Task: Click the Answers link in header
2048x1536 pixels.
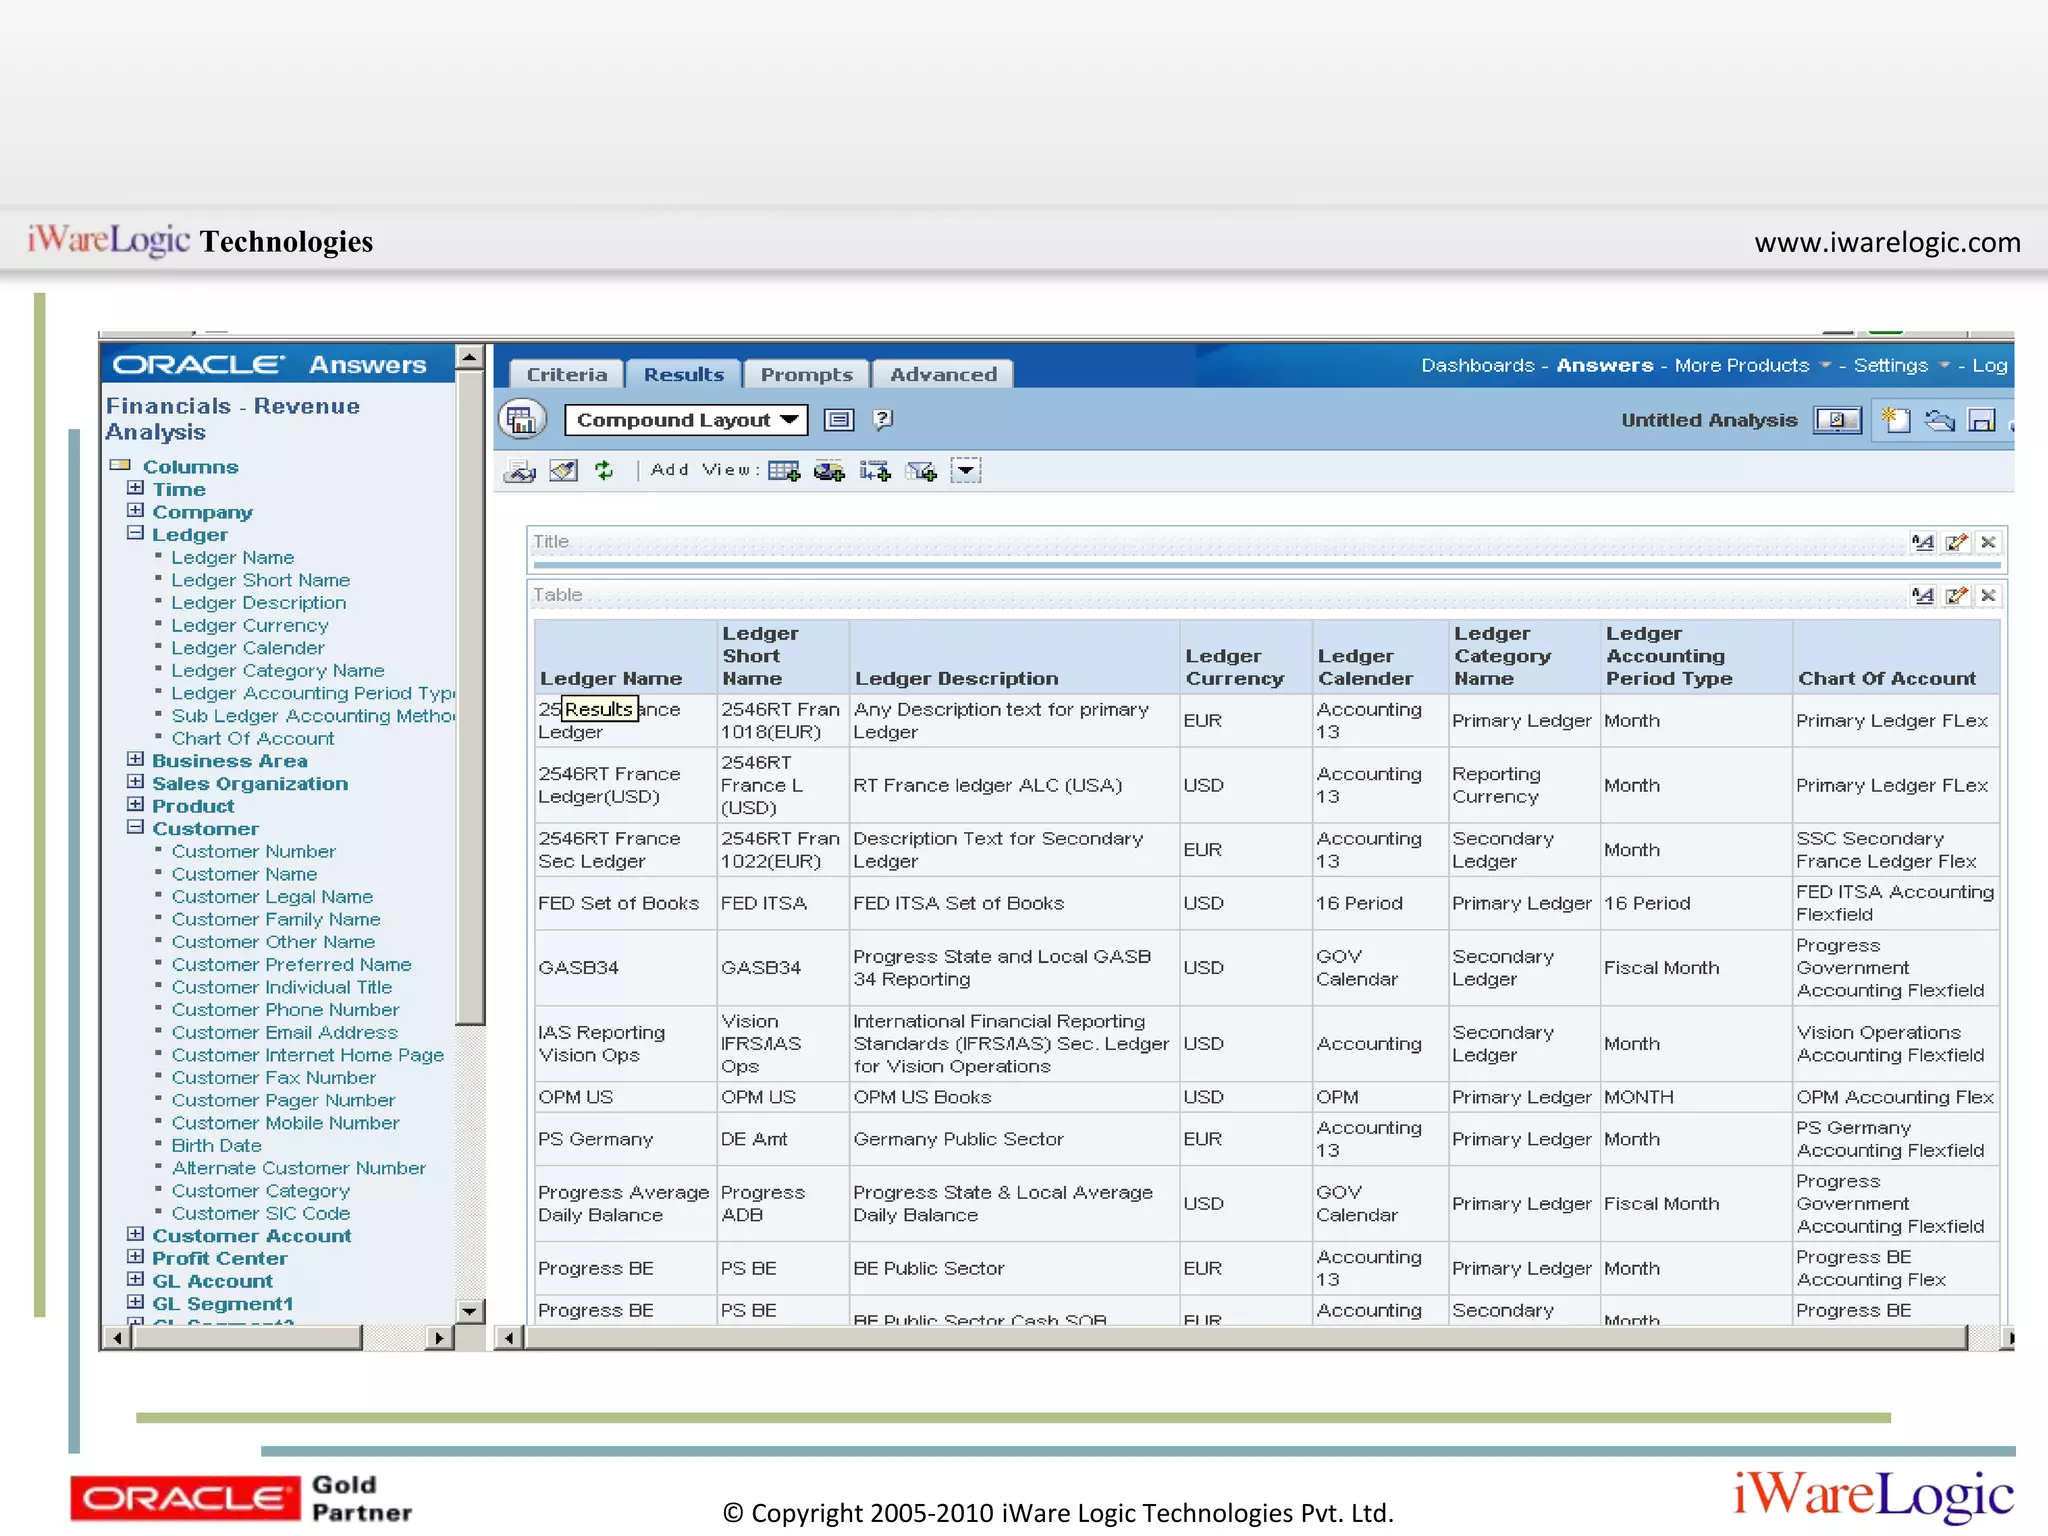Action: (x=1604, y=365)
